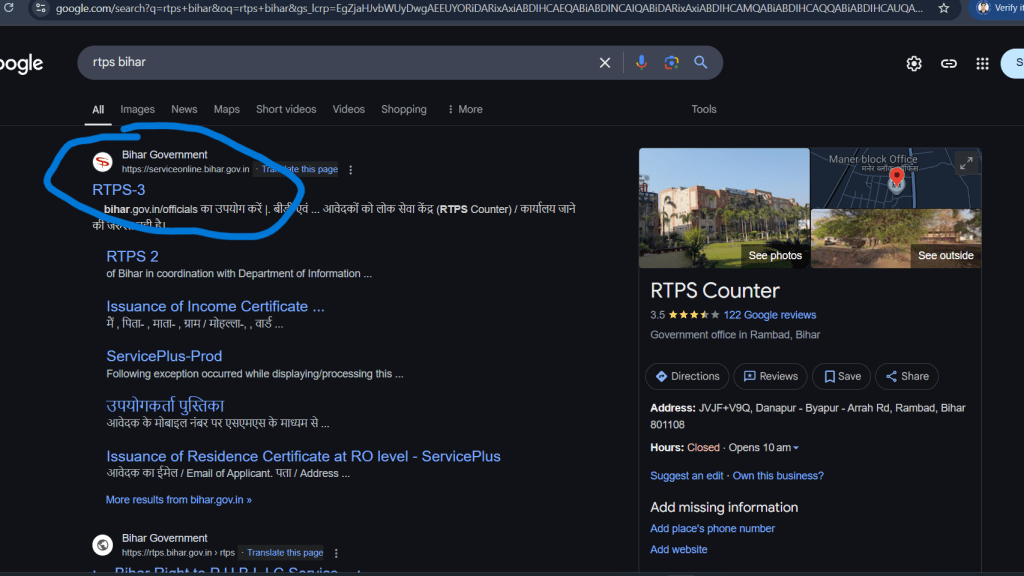This screenshot has height=576, width=1024.
Task: Get Directions to RTPS Counter
Action: click(x=687, y=376)
